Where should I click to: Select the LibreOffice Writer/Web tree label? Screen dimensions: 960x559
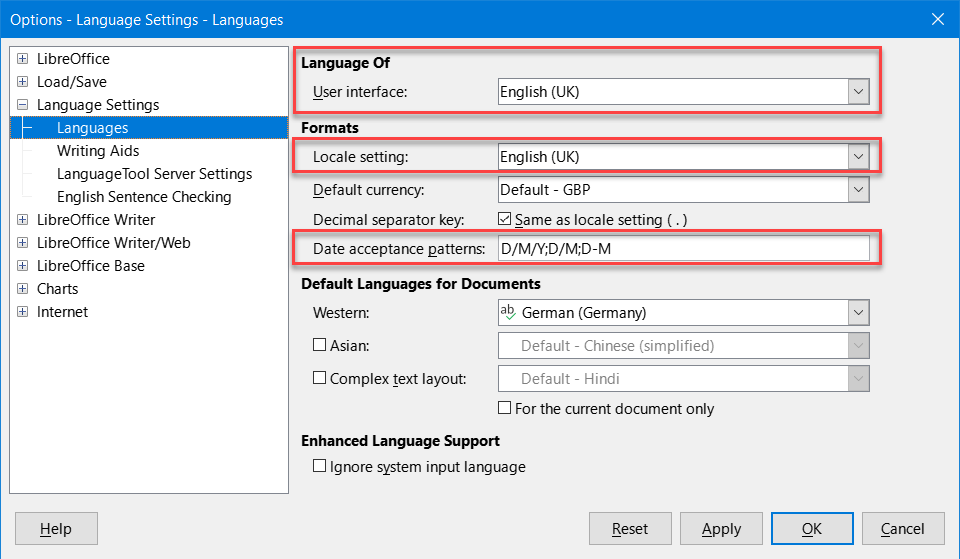pyautogui.click(x=113, y=242)
